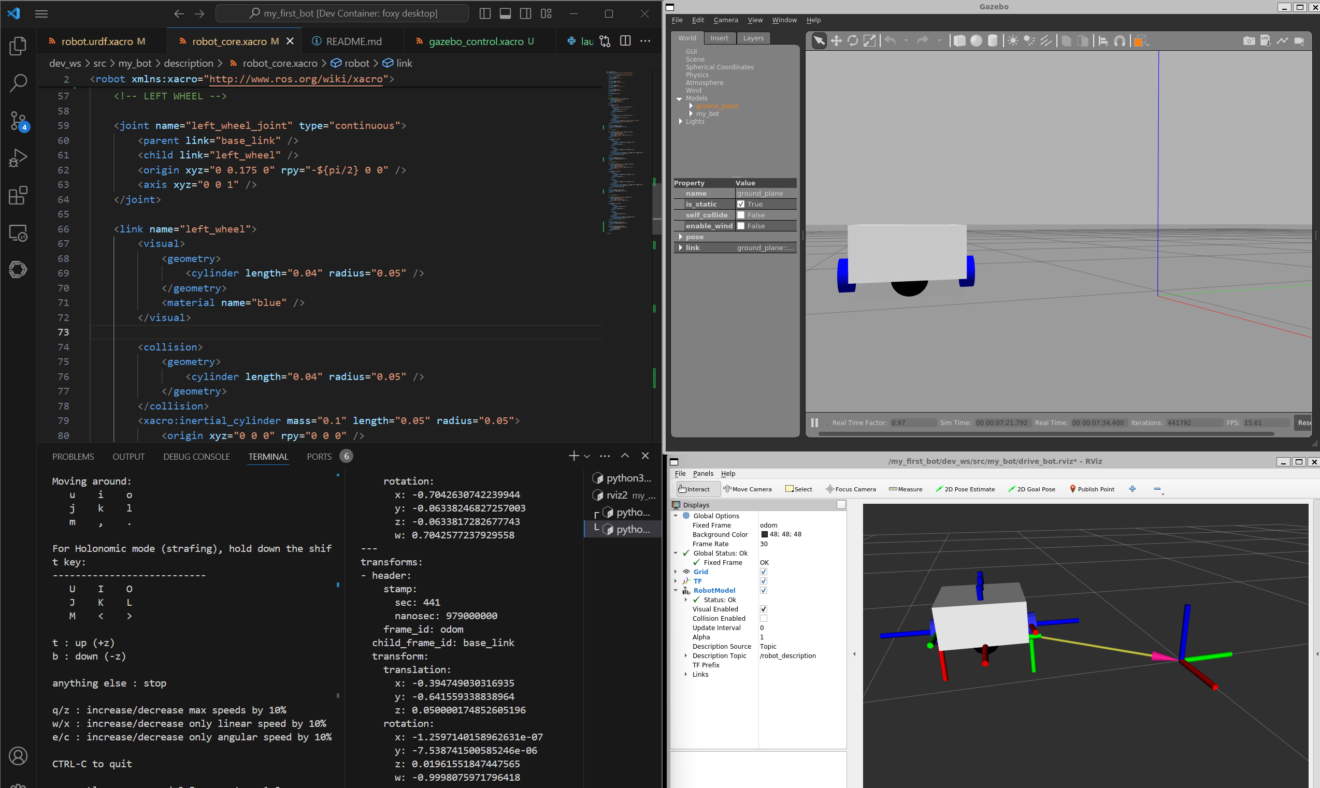
Task: Open the Panels menu in RViz
Action: (706, 475)
